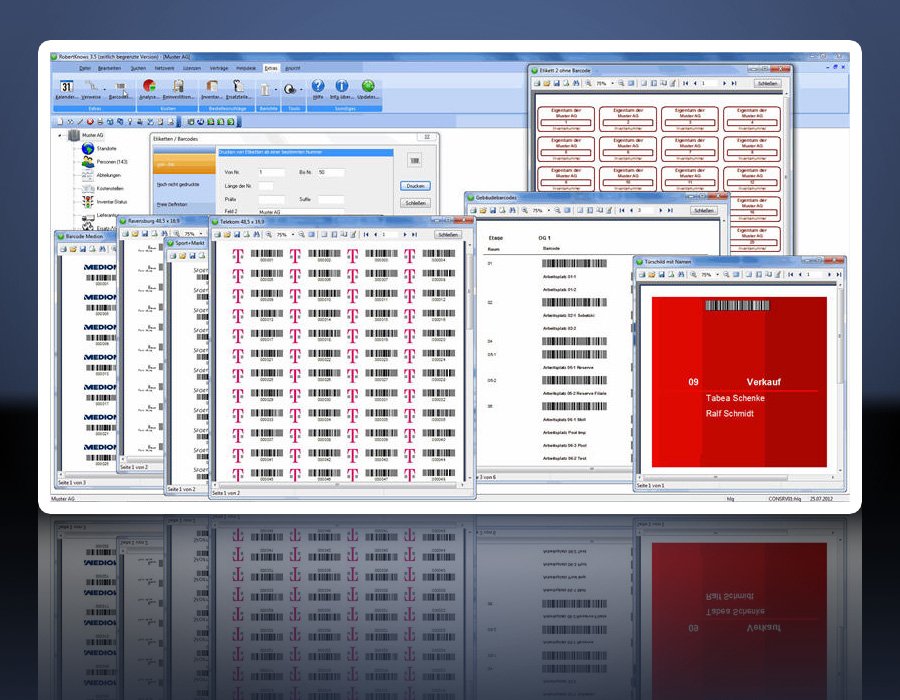Click the Suffix input field
This screenshot has width=900, height=700.
tap(331, 199)
